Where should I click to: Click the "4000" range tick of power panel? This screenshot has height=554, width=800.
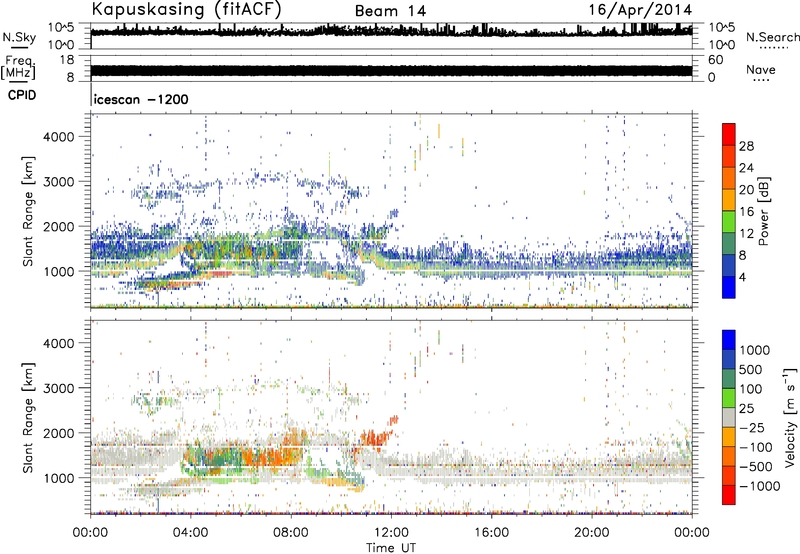click(x=58, y=137)
